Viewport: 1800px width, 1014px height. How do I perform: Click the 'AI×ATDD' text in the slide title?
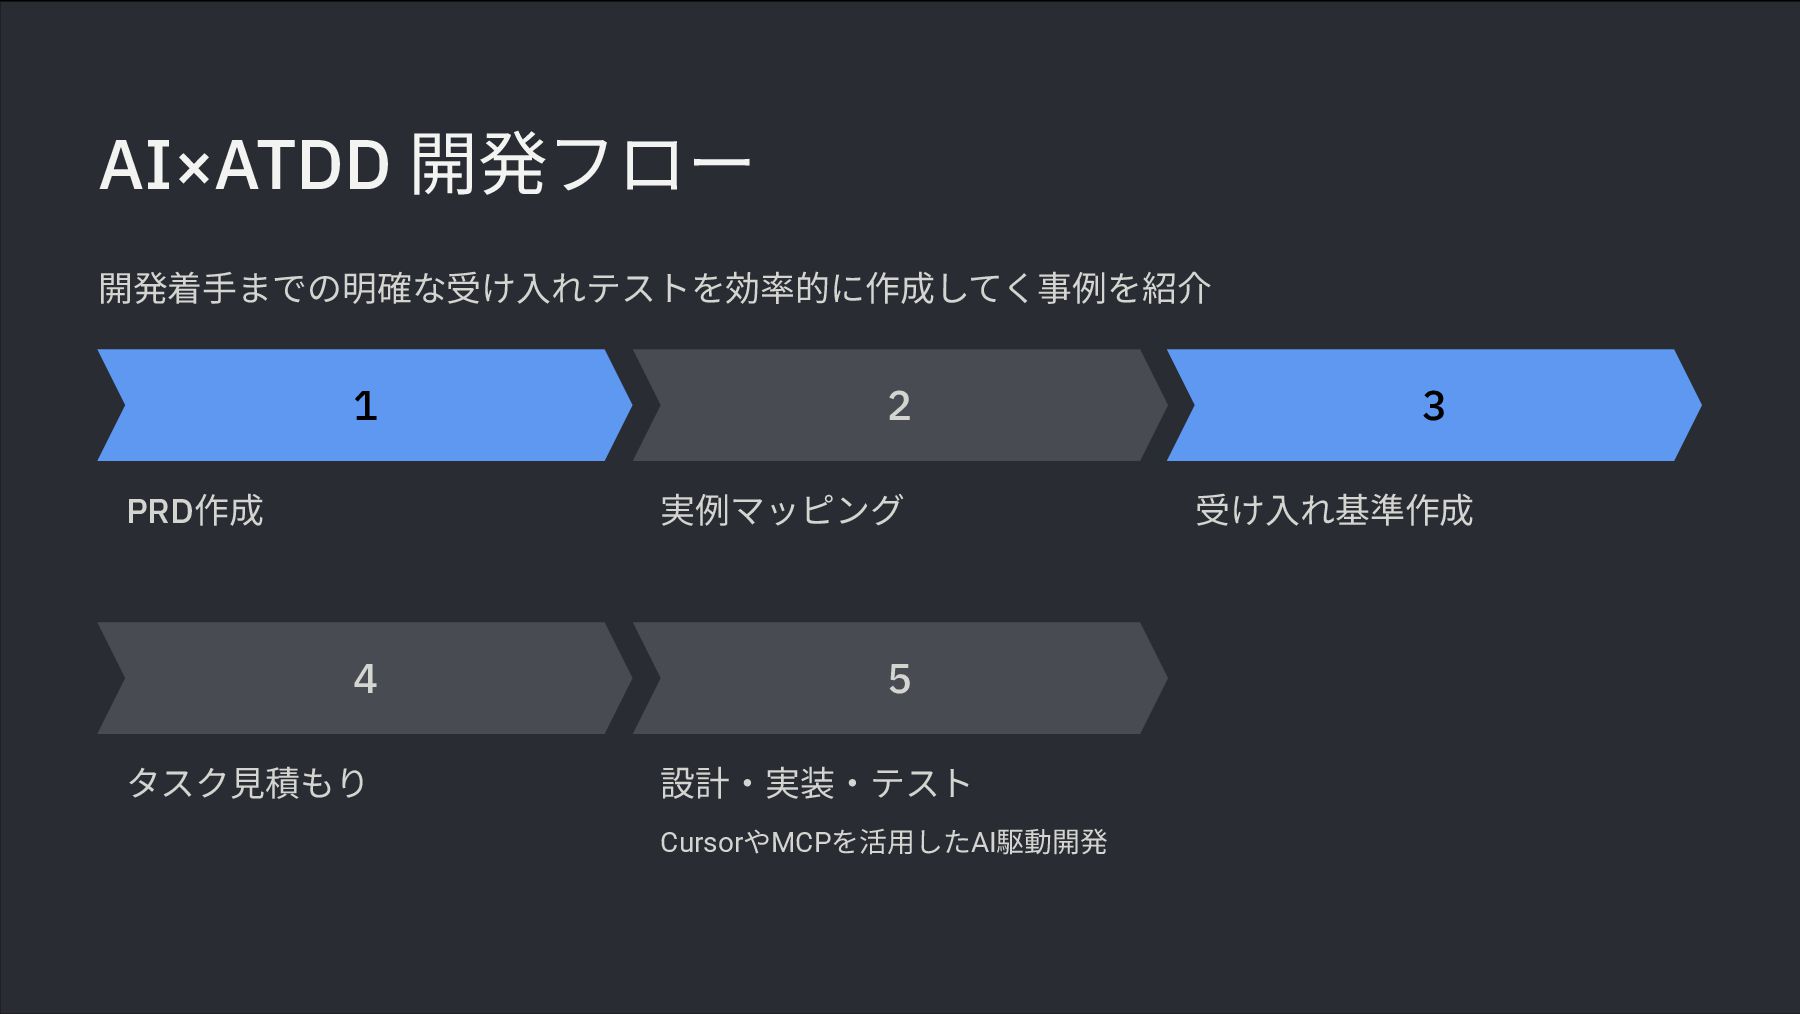click(243, 165)
